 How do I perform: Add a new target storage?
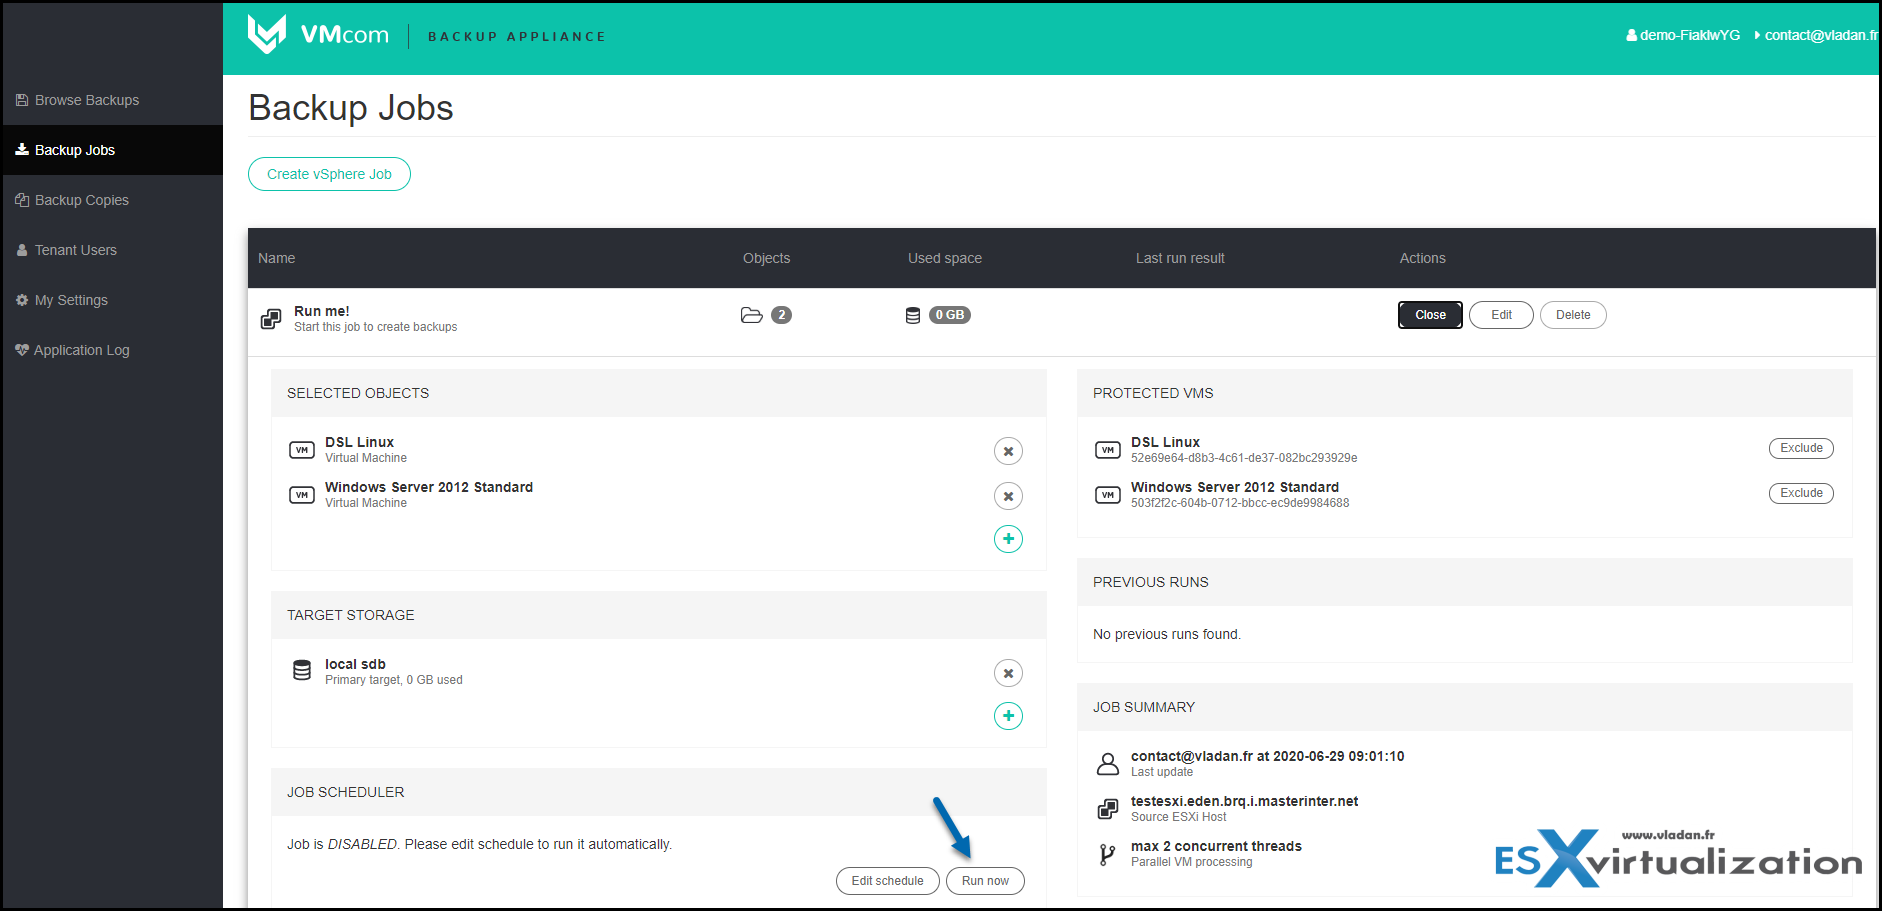tap(1008, 716)
